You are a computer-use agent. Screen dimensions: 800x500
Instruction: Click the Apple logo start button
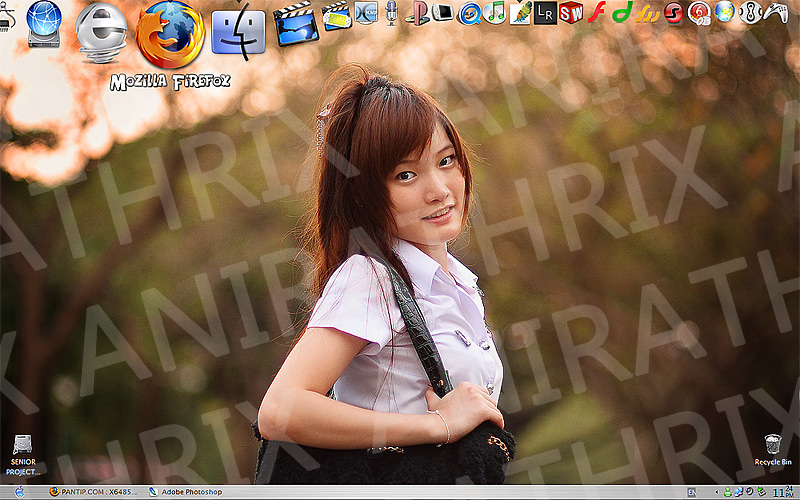19,492
